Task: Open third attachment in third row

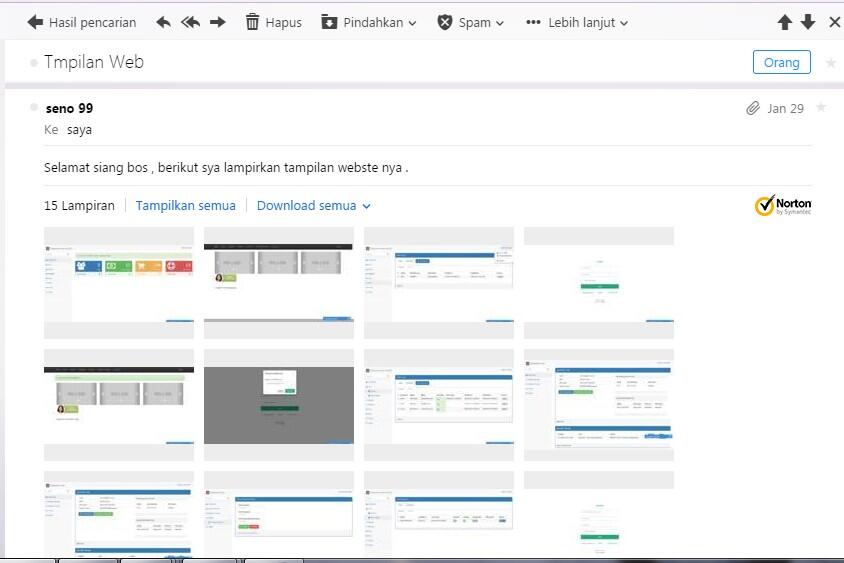Action: (x=439, y=514)
